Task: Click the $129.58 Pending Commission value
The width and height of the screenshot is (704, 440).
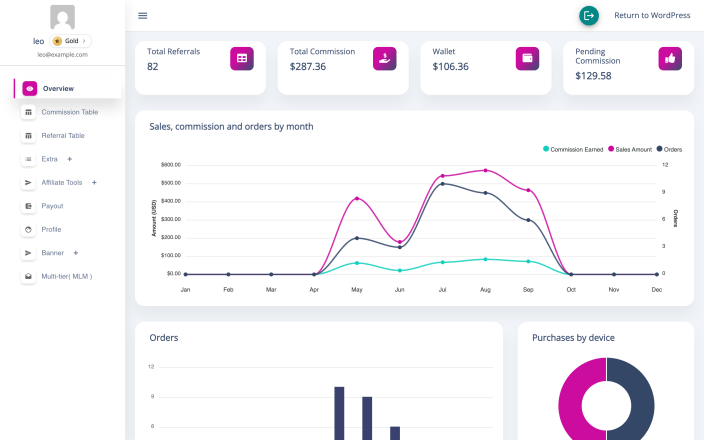Action: tap(593, 76)
